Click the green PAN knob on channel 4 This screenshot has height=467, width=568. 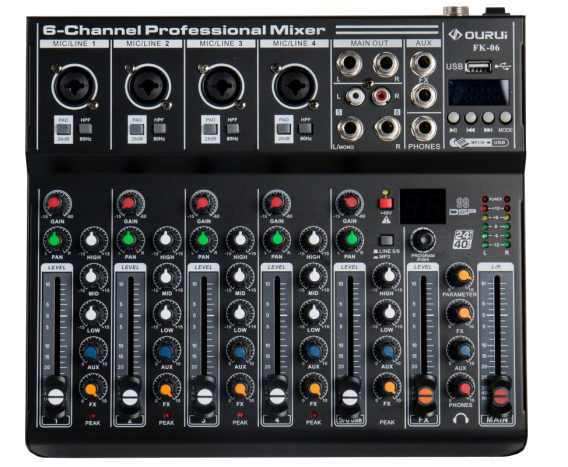pos(277,240)
